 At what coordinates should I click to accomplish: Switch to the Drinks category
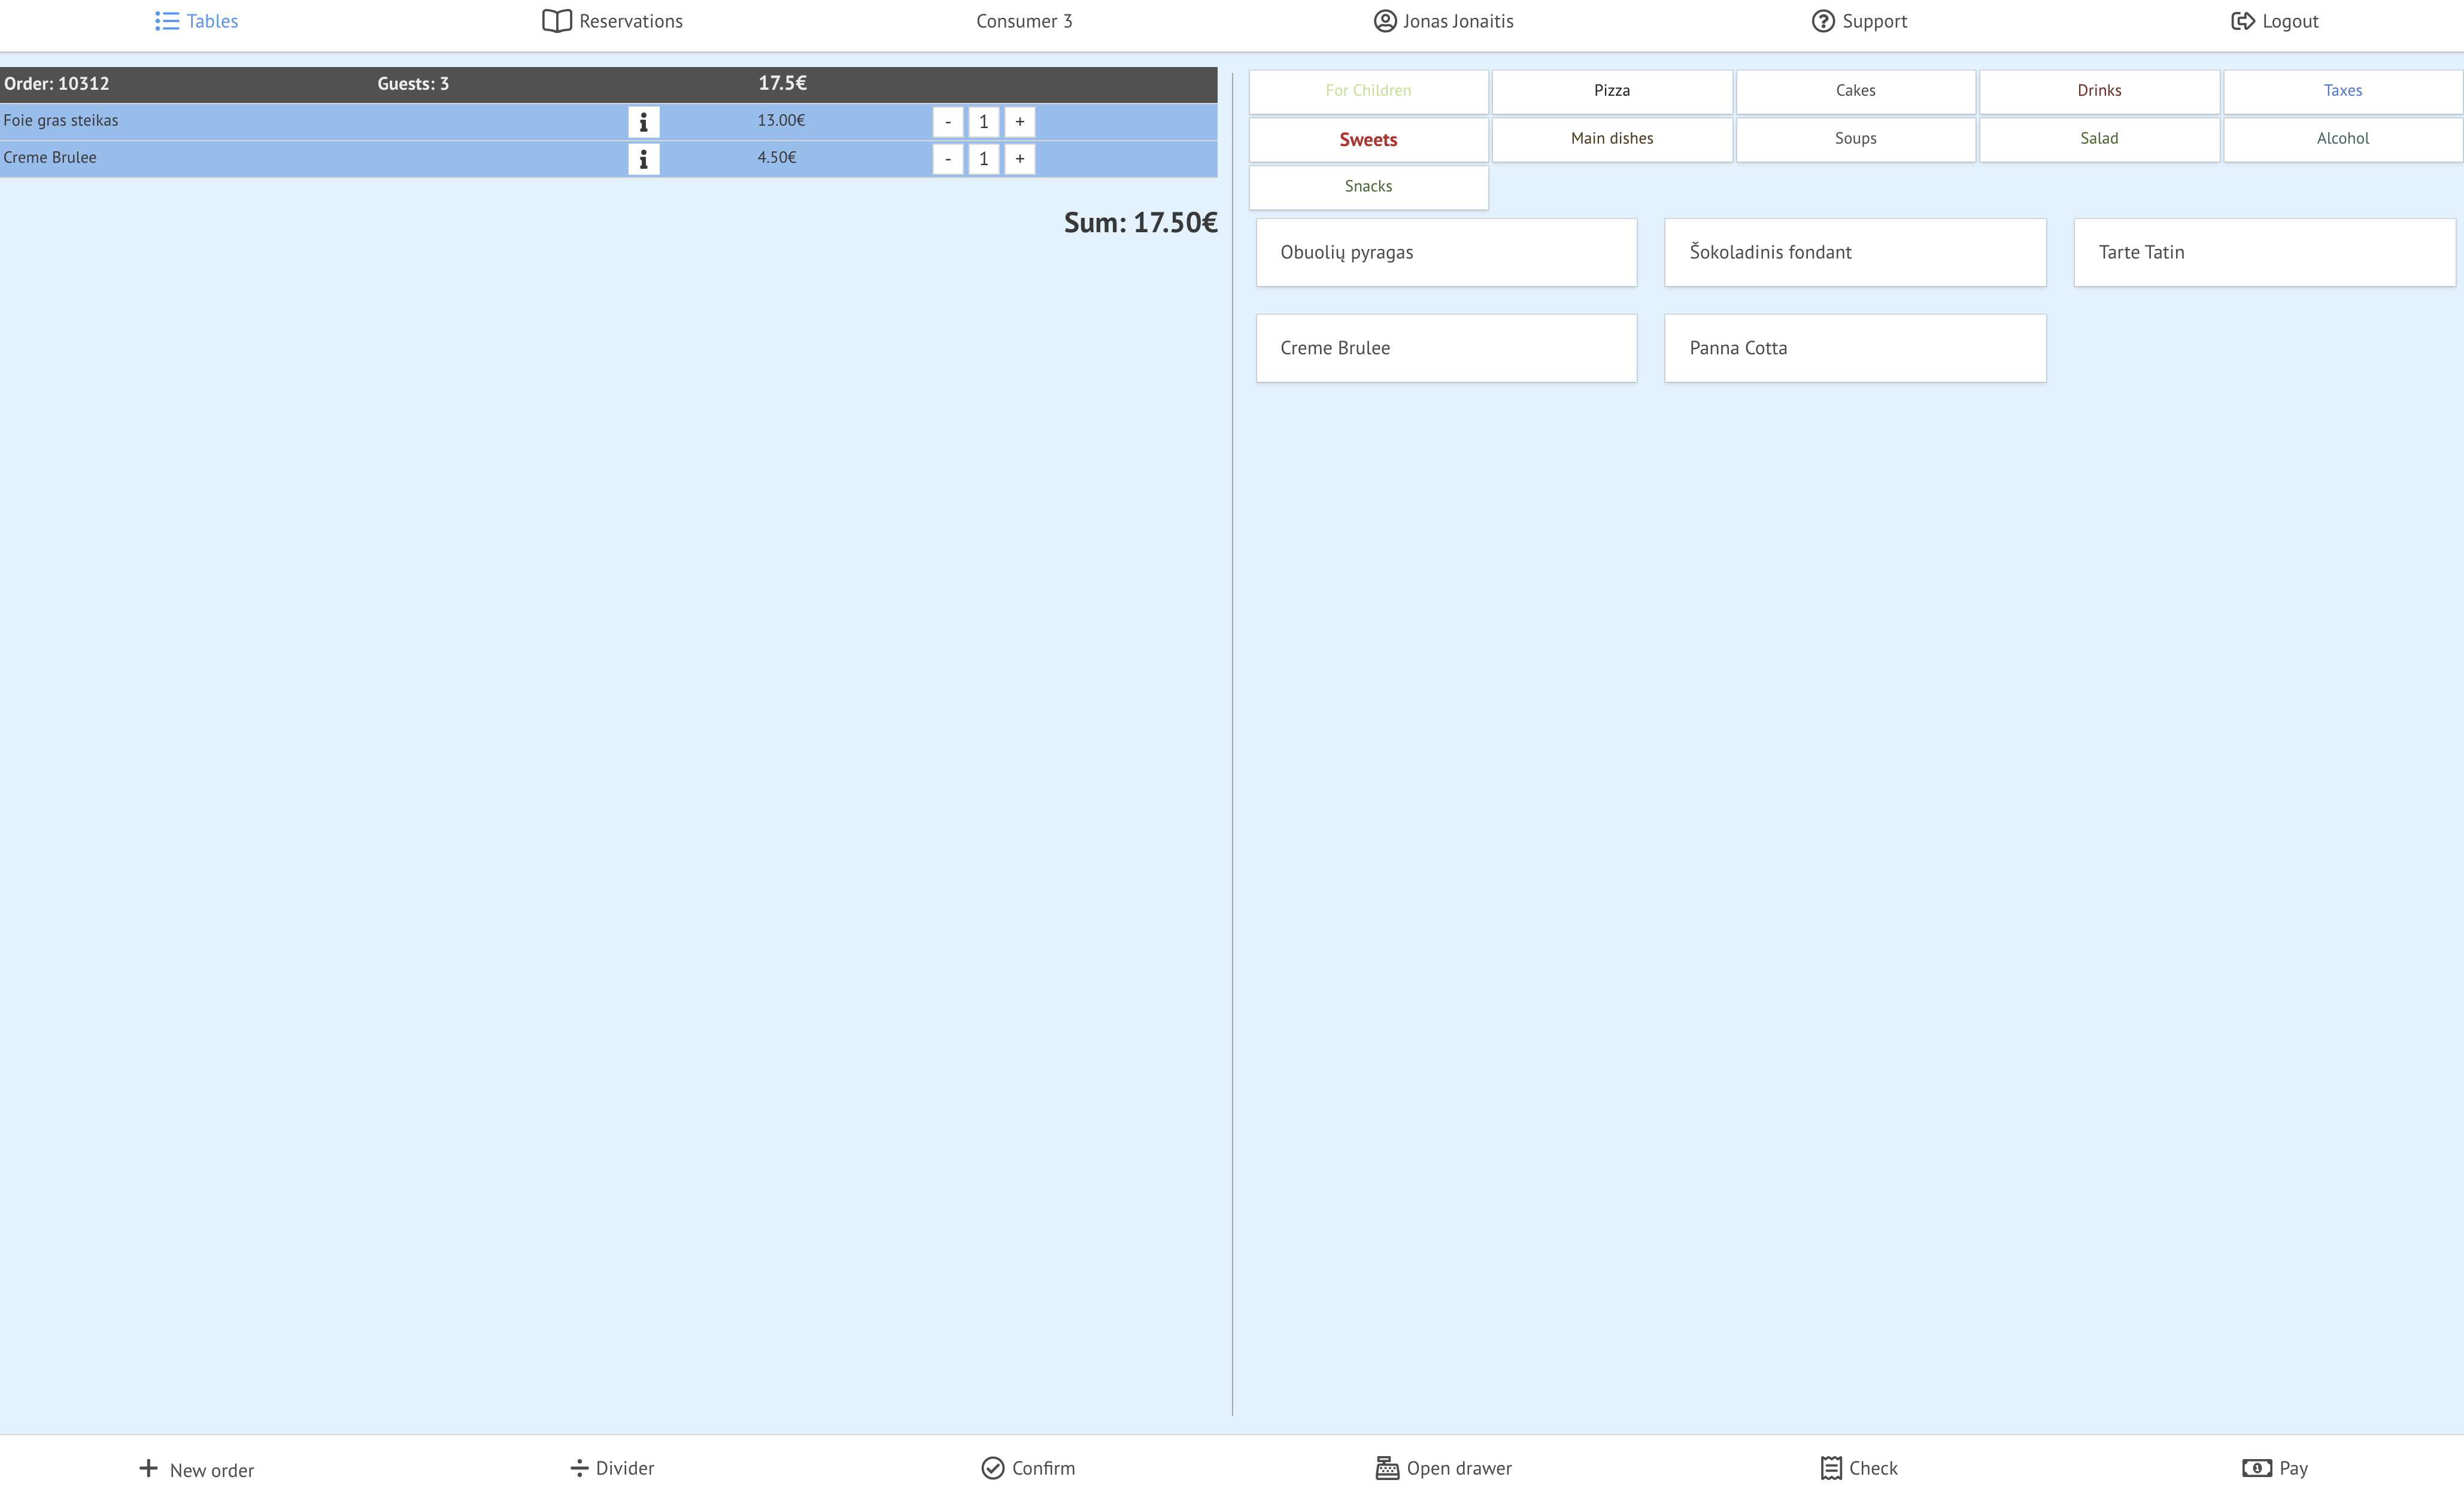coord(2098,90)
